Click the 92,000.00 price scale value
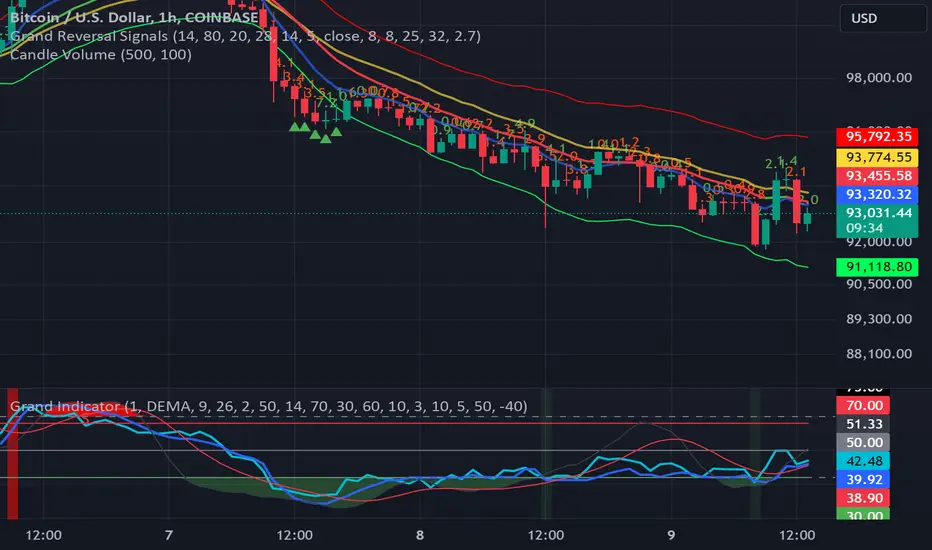 (x=879, y=242)
